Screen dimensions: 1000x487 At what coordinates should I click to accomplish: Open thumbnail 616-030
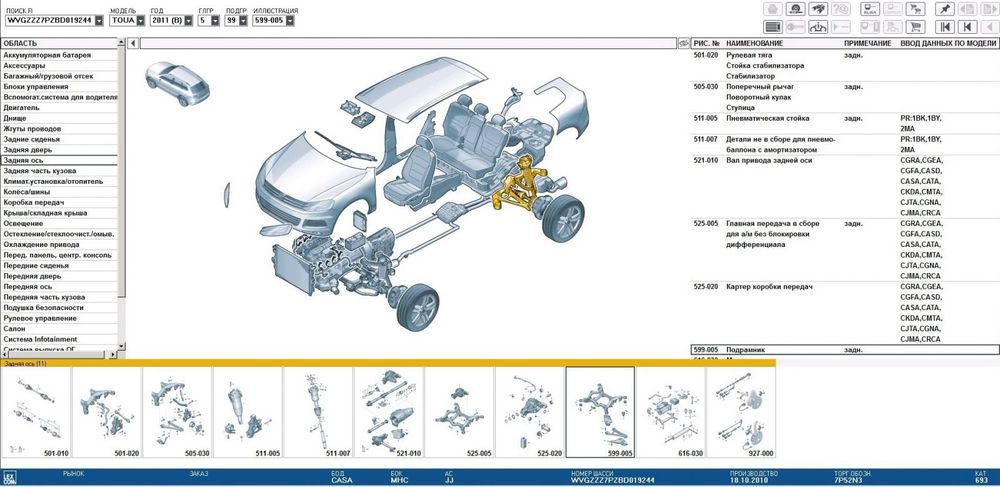pos(670,412)
